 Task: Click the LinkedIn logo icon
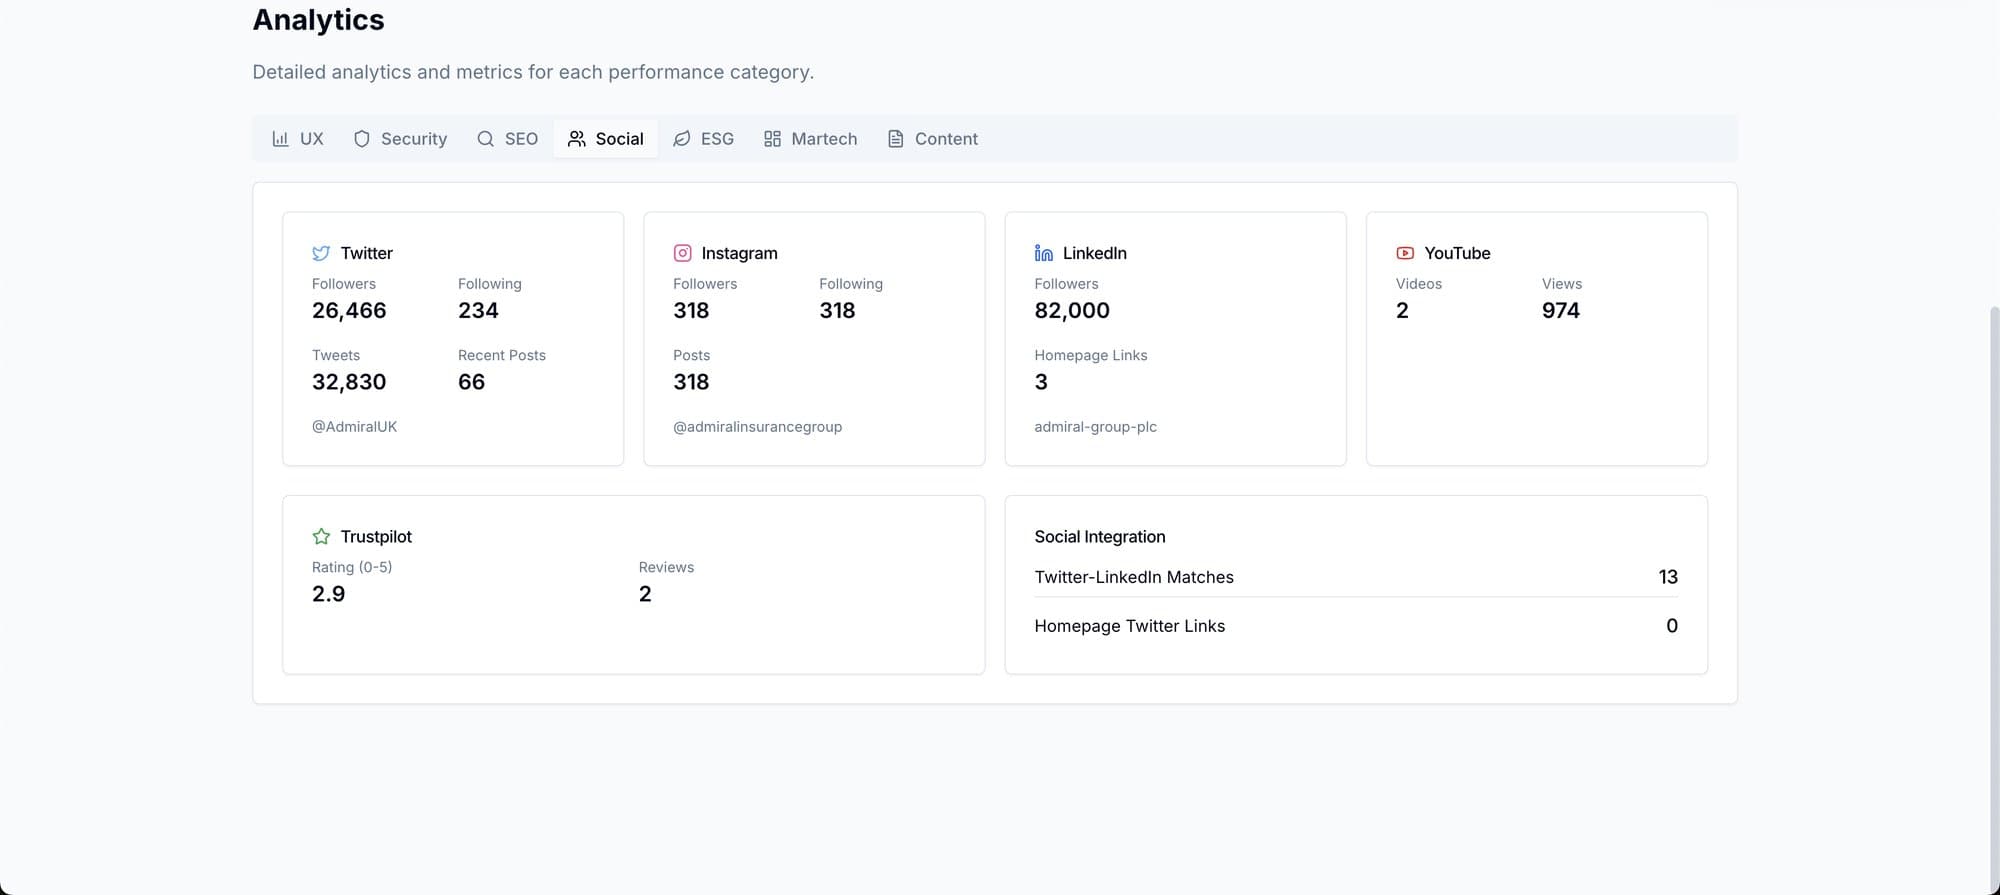1043,253
